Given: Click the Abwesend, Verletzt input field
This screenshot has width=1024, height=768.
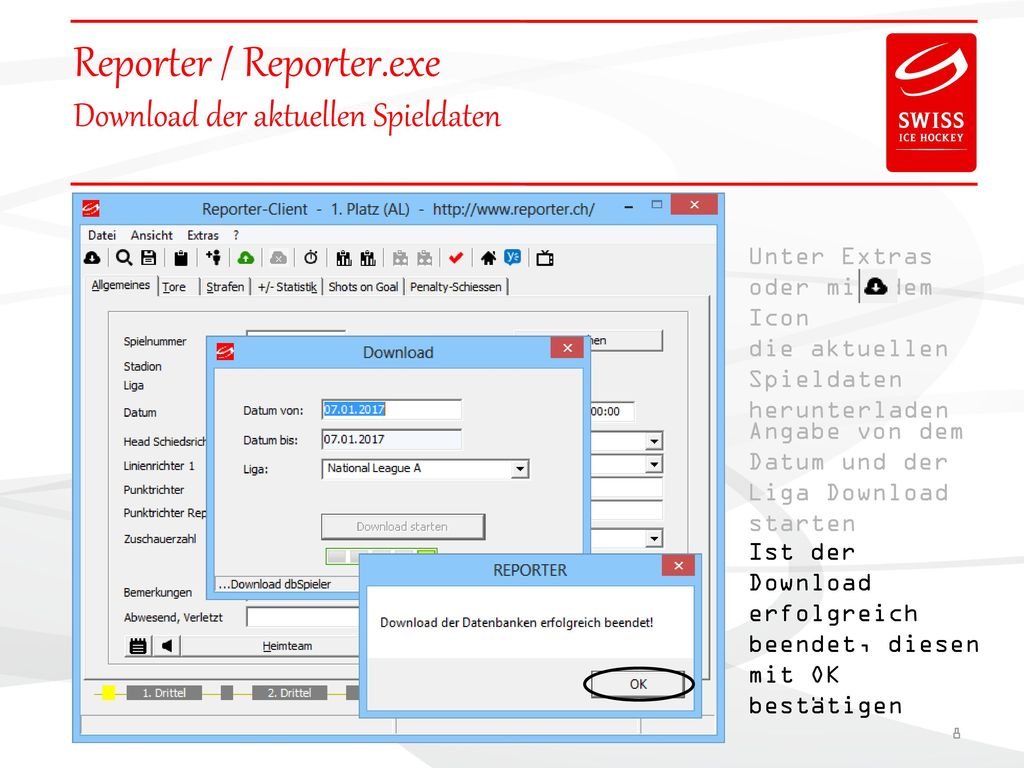Looking at the screenshot, I should click(x=303, y=617).
